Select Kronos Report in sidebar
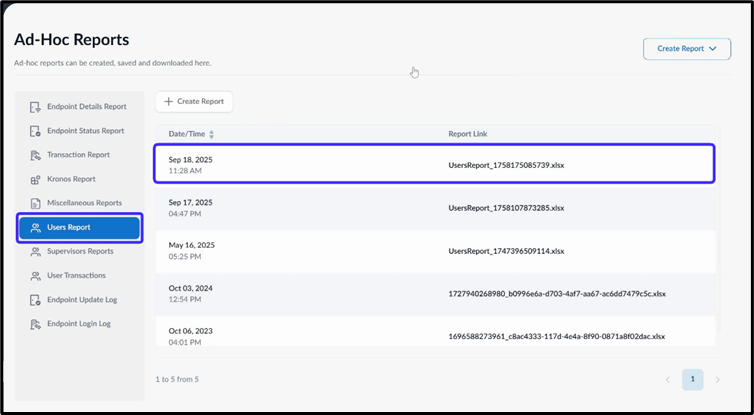Viewport: 754px width, 415px height. [80, 179]
